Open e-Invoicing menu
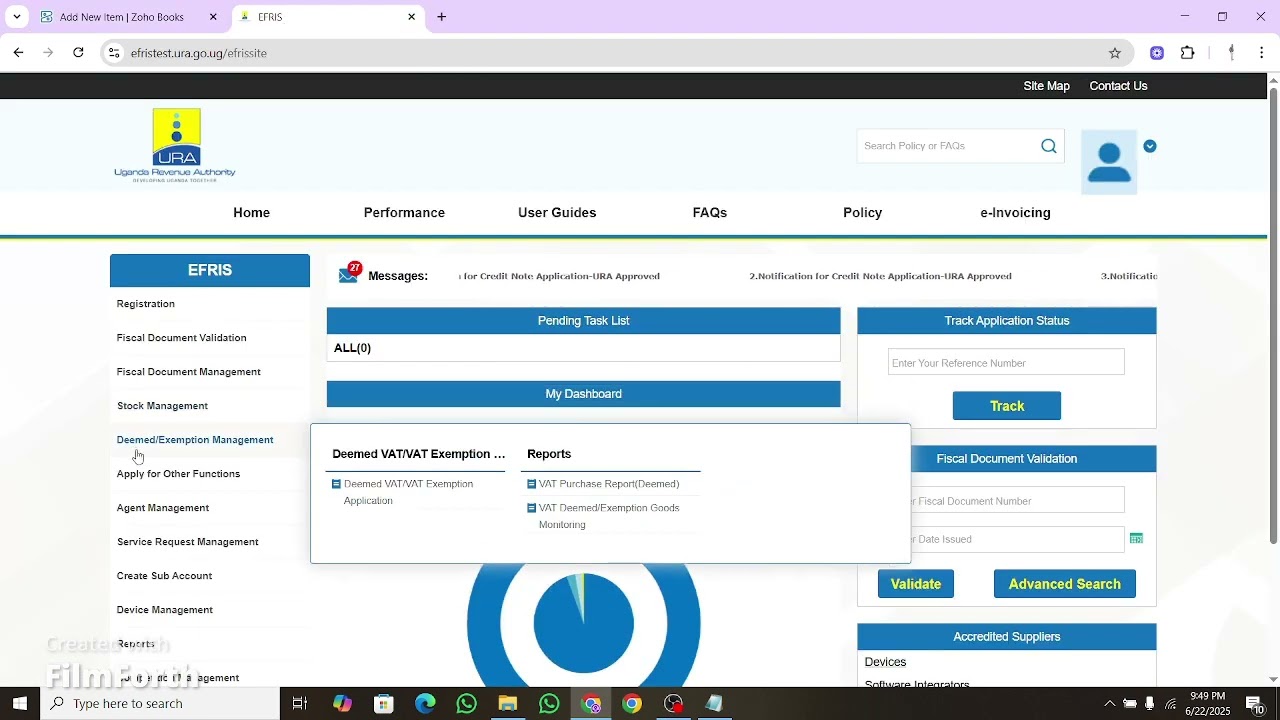The height and width of the screenshot is (720, 1280). [x=1015, y=213]
